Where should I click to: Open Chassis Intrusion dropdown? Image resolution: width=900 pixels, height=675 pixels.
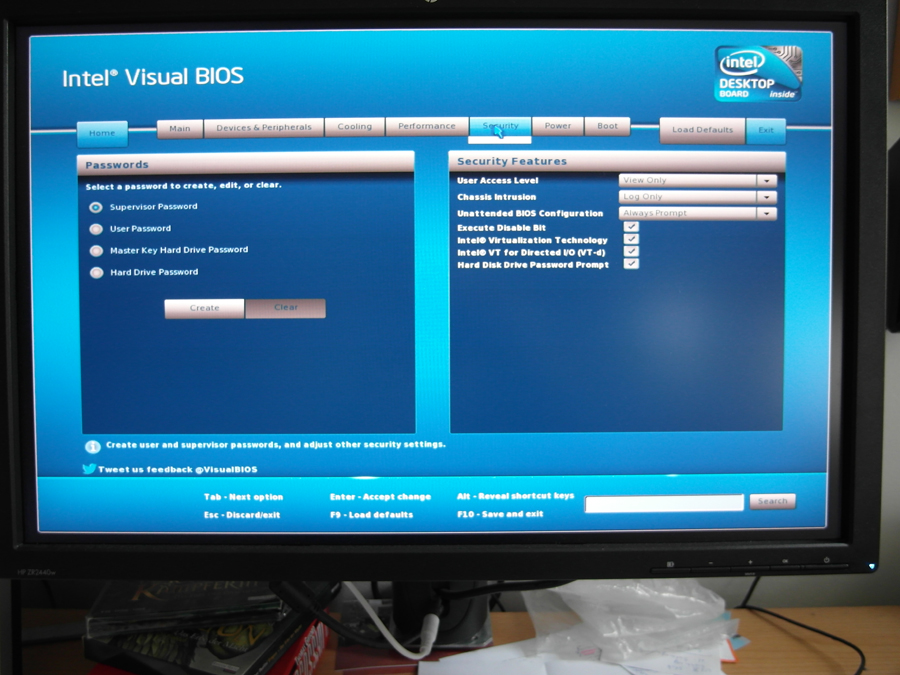(697, 197)
